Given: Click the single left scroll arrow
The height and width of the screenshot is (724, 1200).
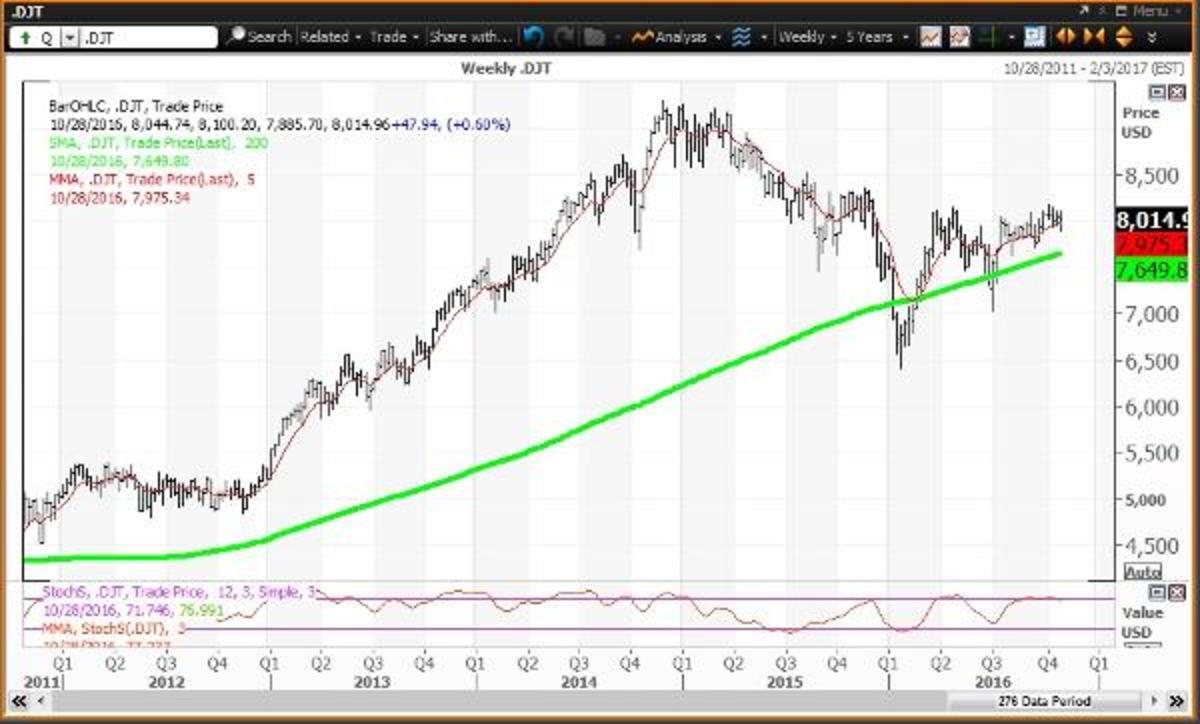Looking at the screenshot, I should click(x=43, y=702).
